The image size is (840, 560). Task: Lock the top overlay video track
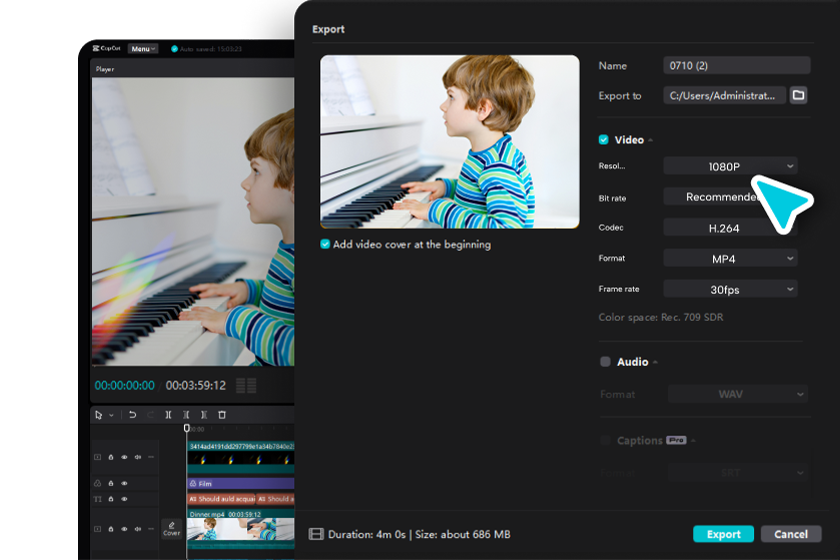[x=111, y=457]
